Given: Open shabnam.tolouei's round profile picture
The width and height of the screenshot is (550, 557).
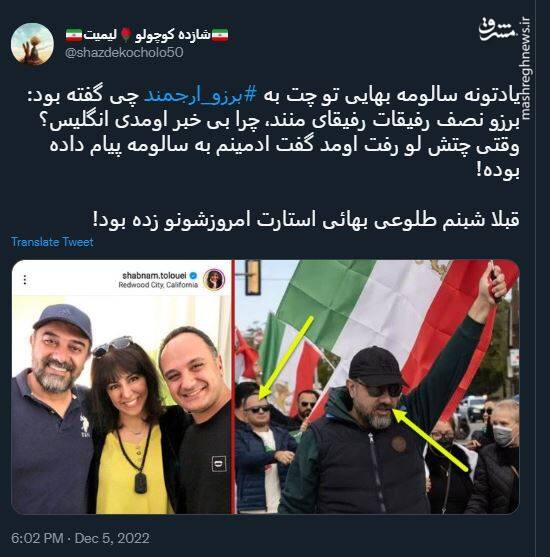Looking at the screenshot, I should pyautogui.click(x=214, y=280).
